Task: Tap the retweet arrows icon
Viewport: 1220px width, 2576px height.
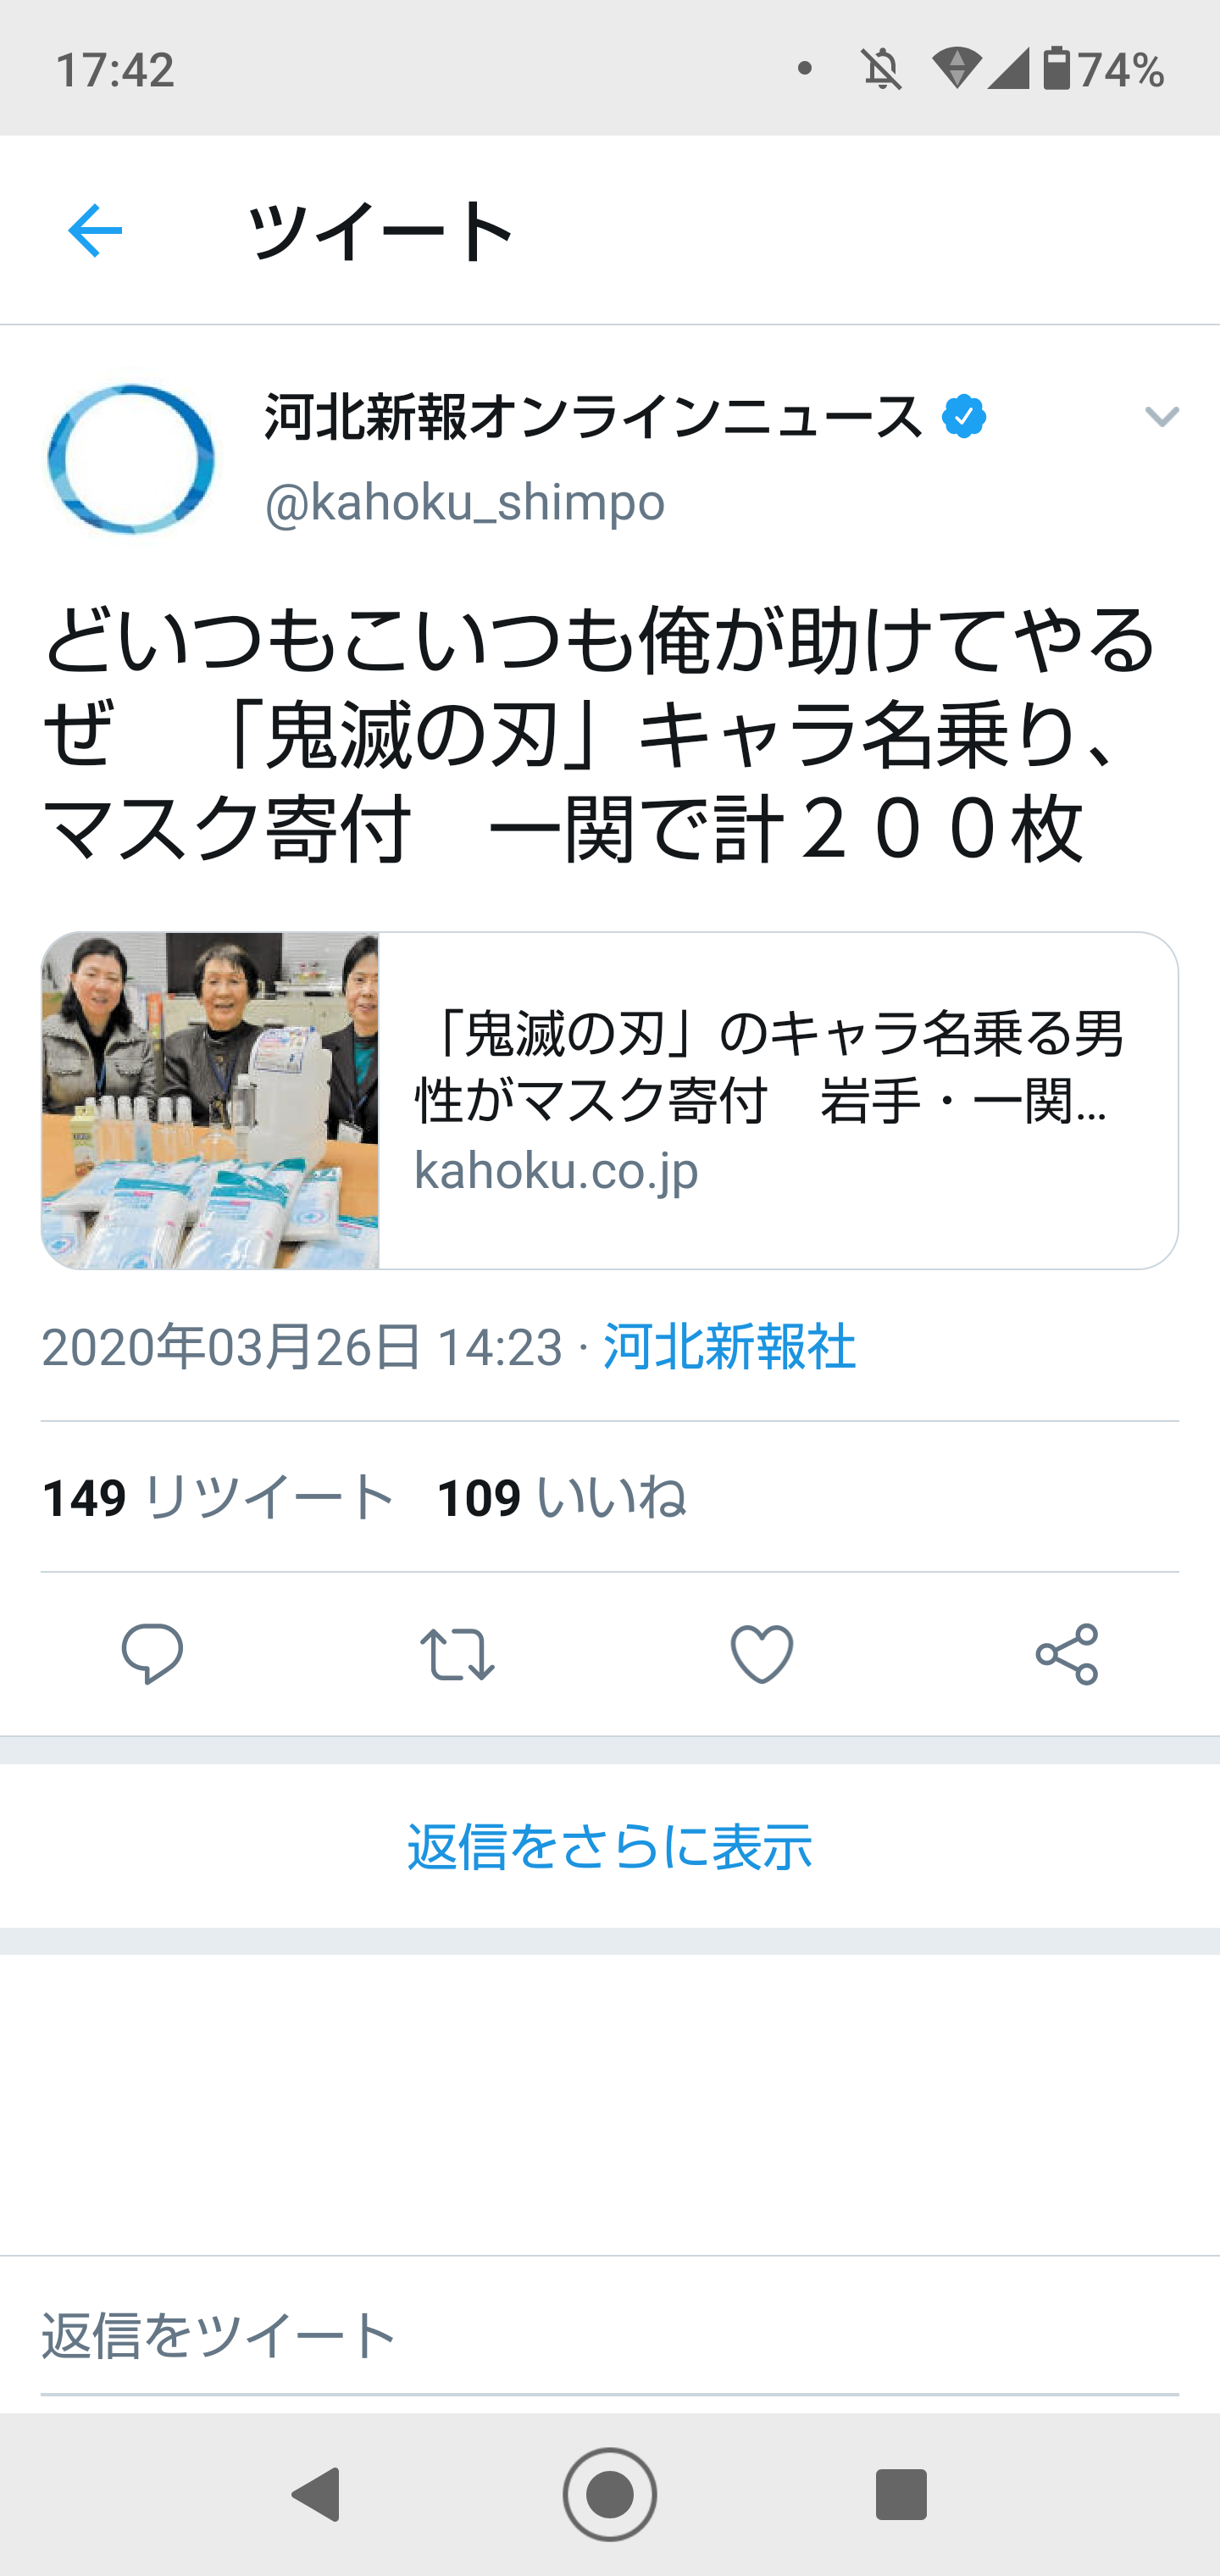Action: pyautogui.click(x=457, y=1654)
